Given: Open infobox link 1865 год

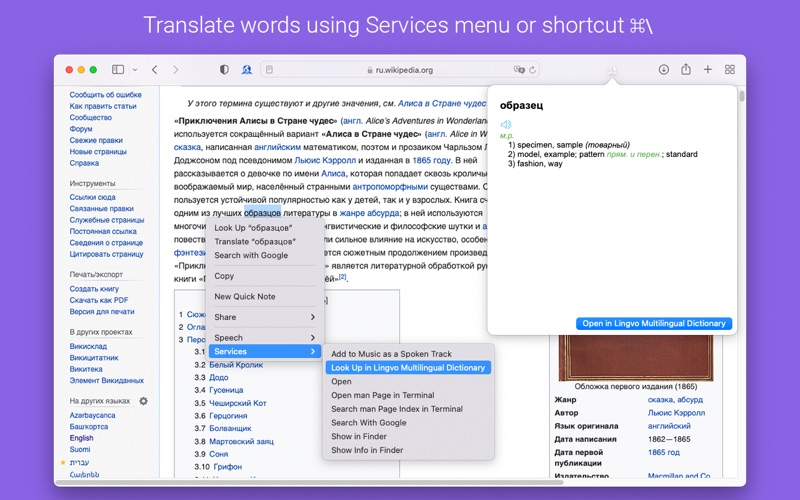Looking at the screenshot, I should 664,452.
